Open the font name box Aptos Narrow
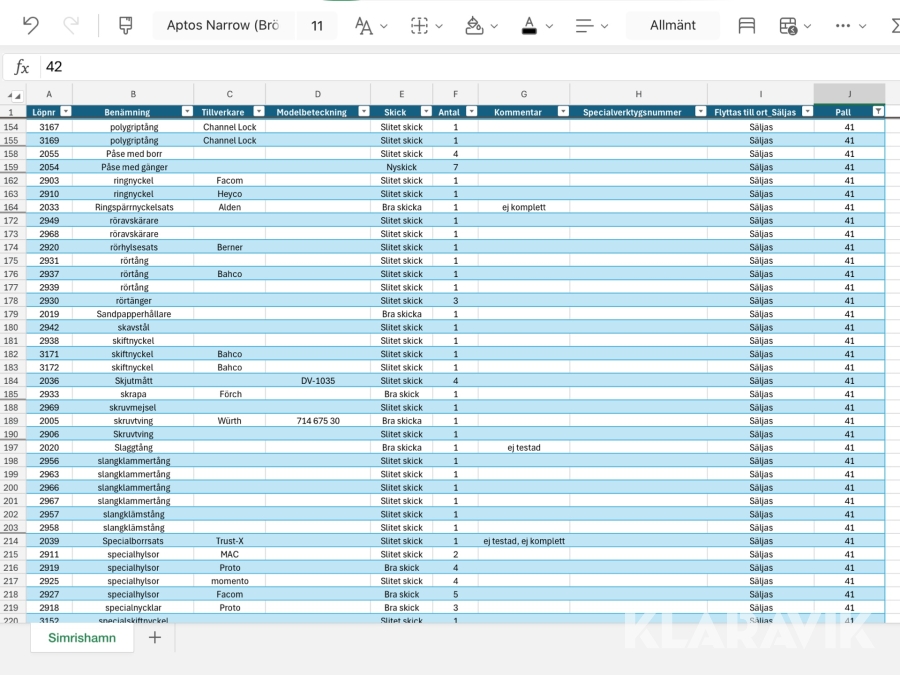Image resolution: width=900 pixels, height=675 pixels. (x=223, y=26)
